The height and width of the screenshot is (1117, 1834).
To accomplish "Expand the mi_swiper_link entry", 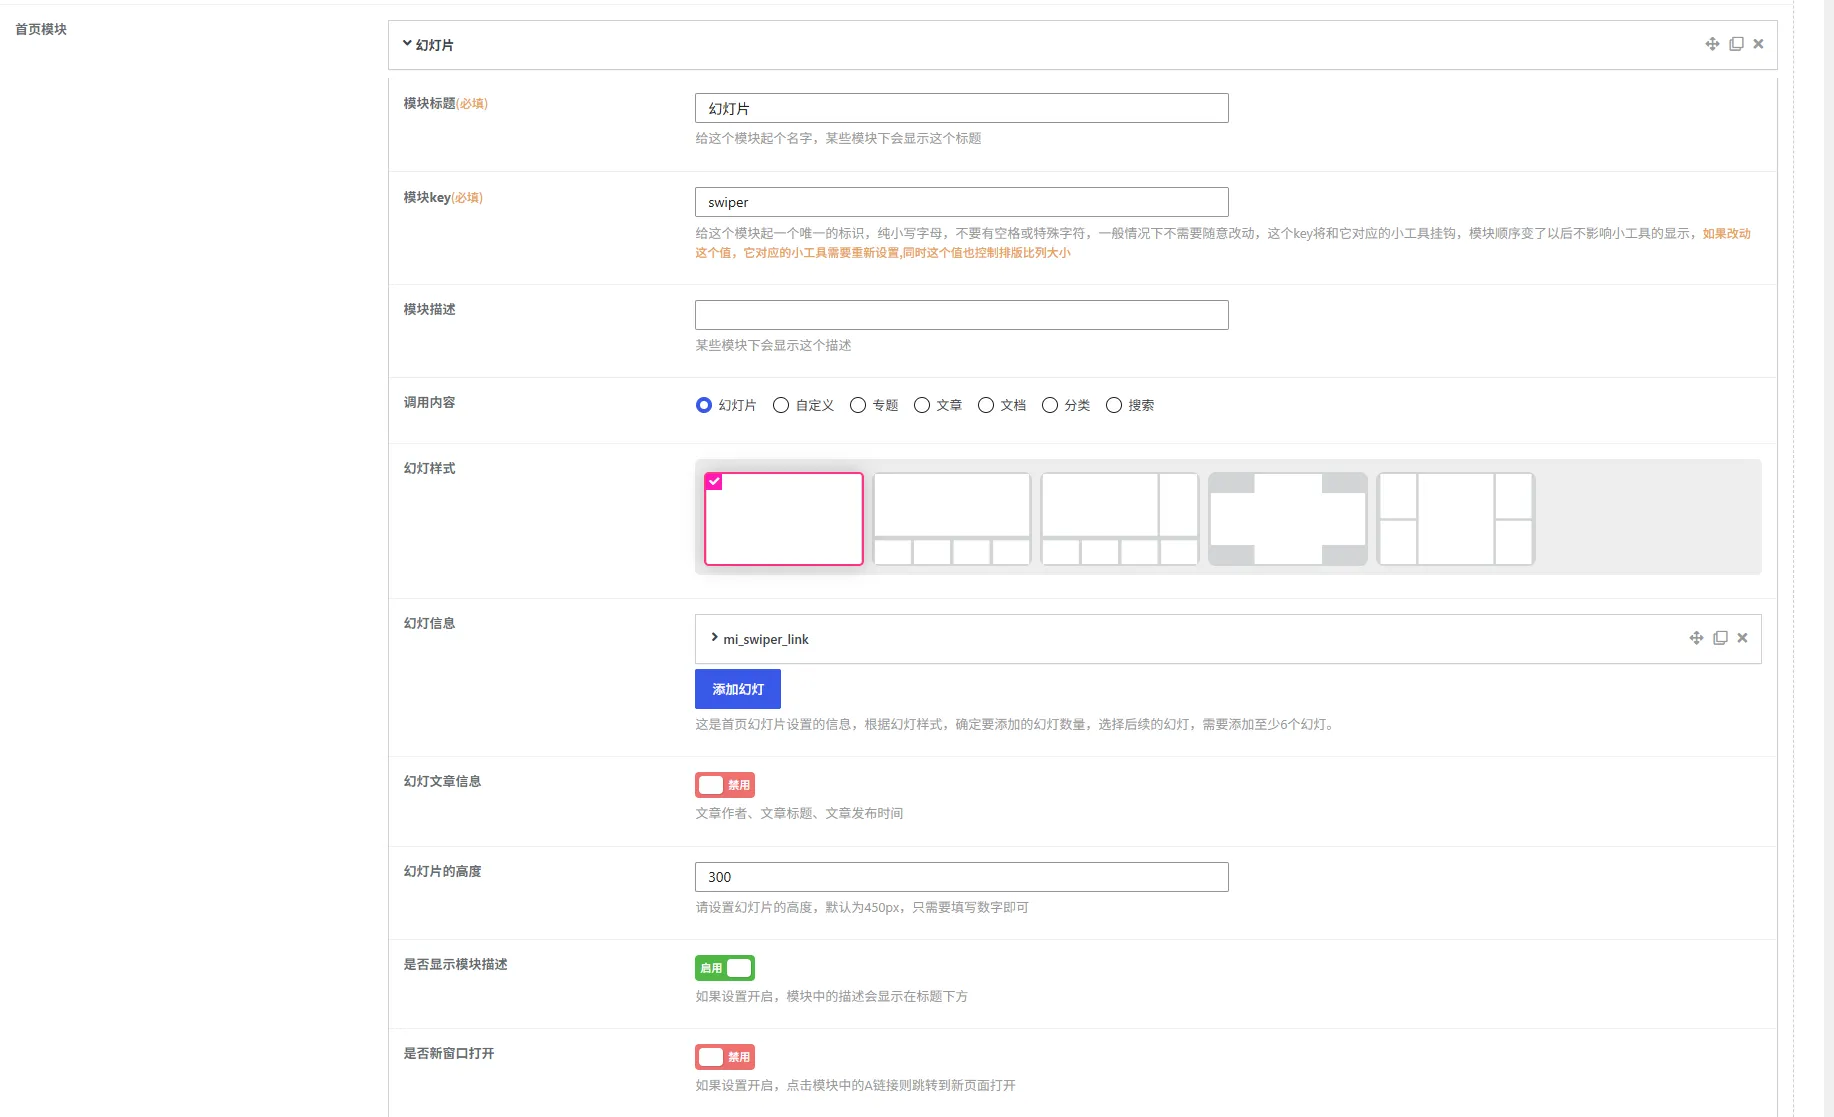I will point(714,638).
